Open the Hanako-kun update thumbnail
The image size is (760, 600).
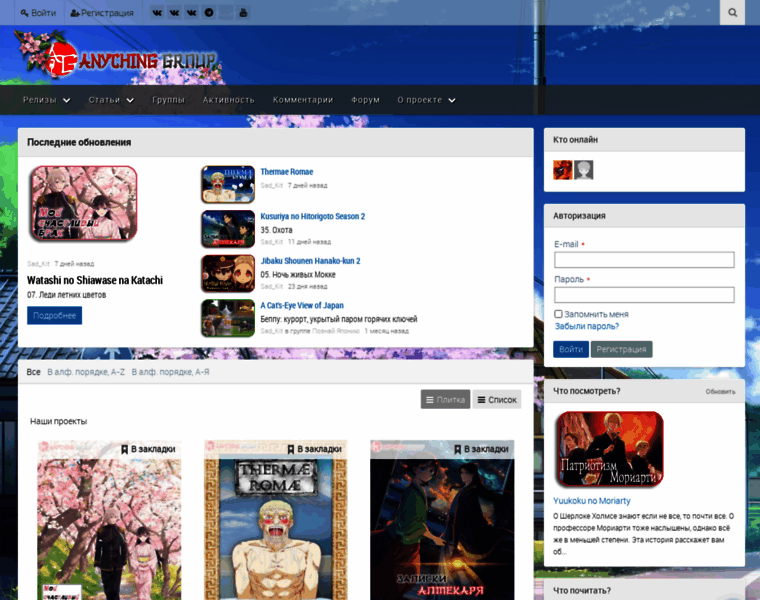tap(228, 274)
